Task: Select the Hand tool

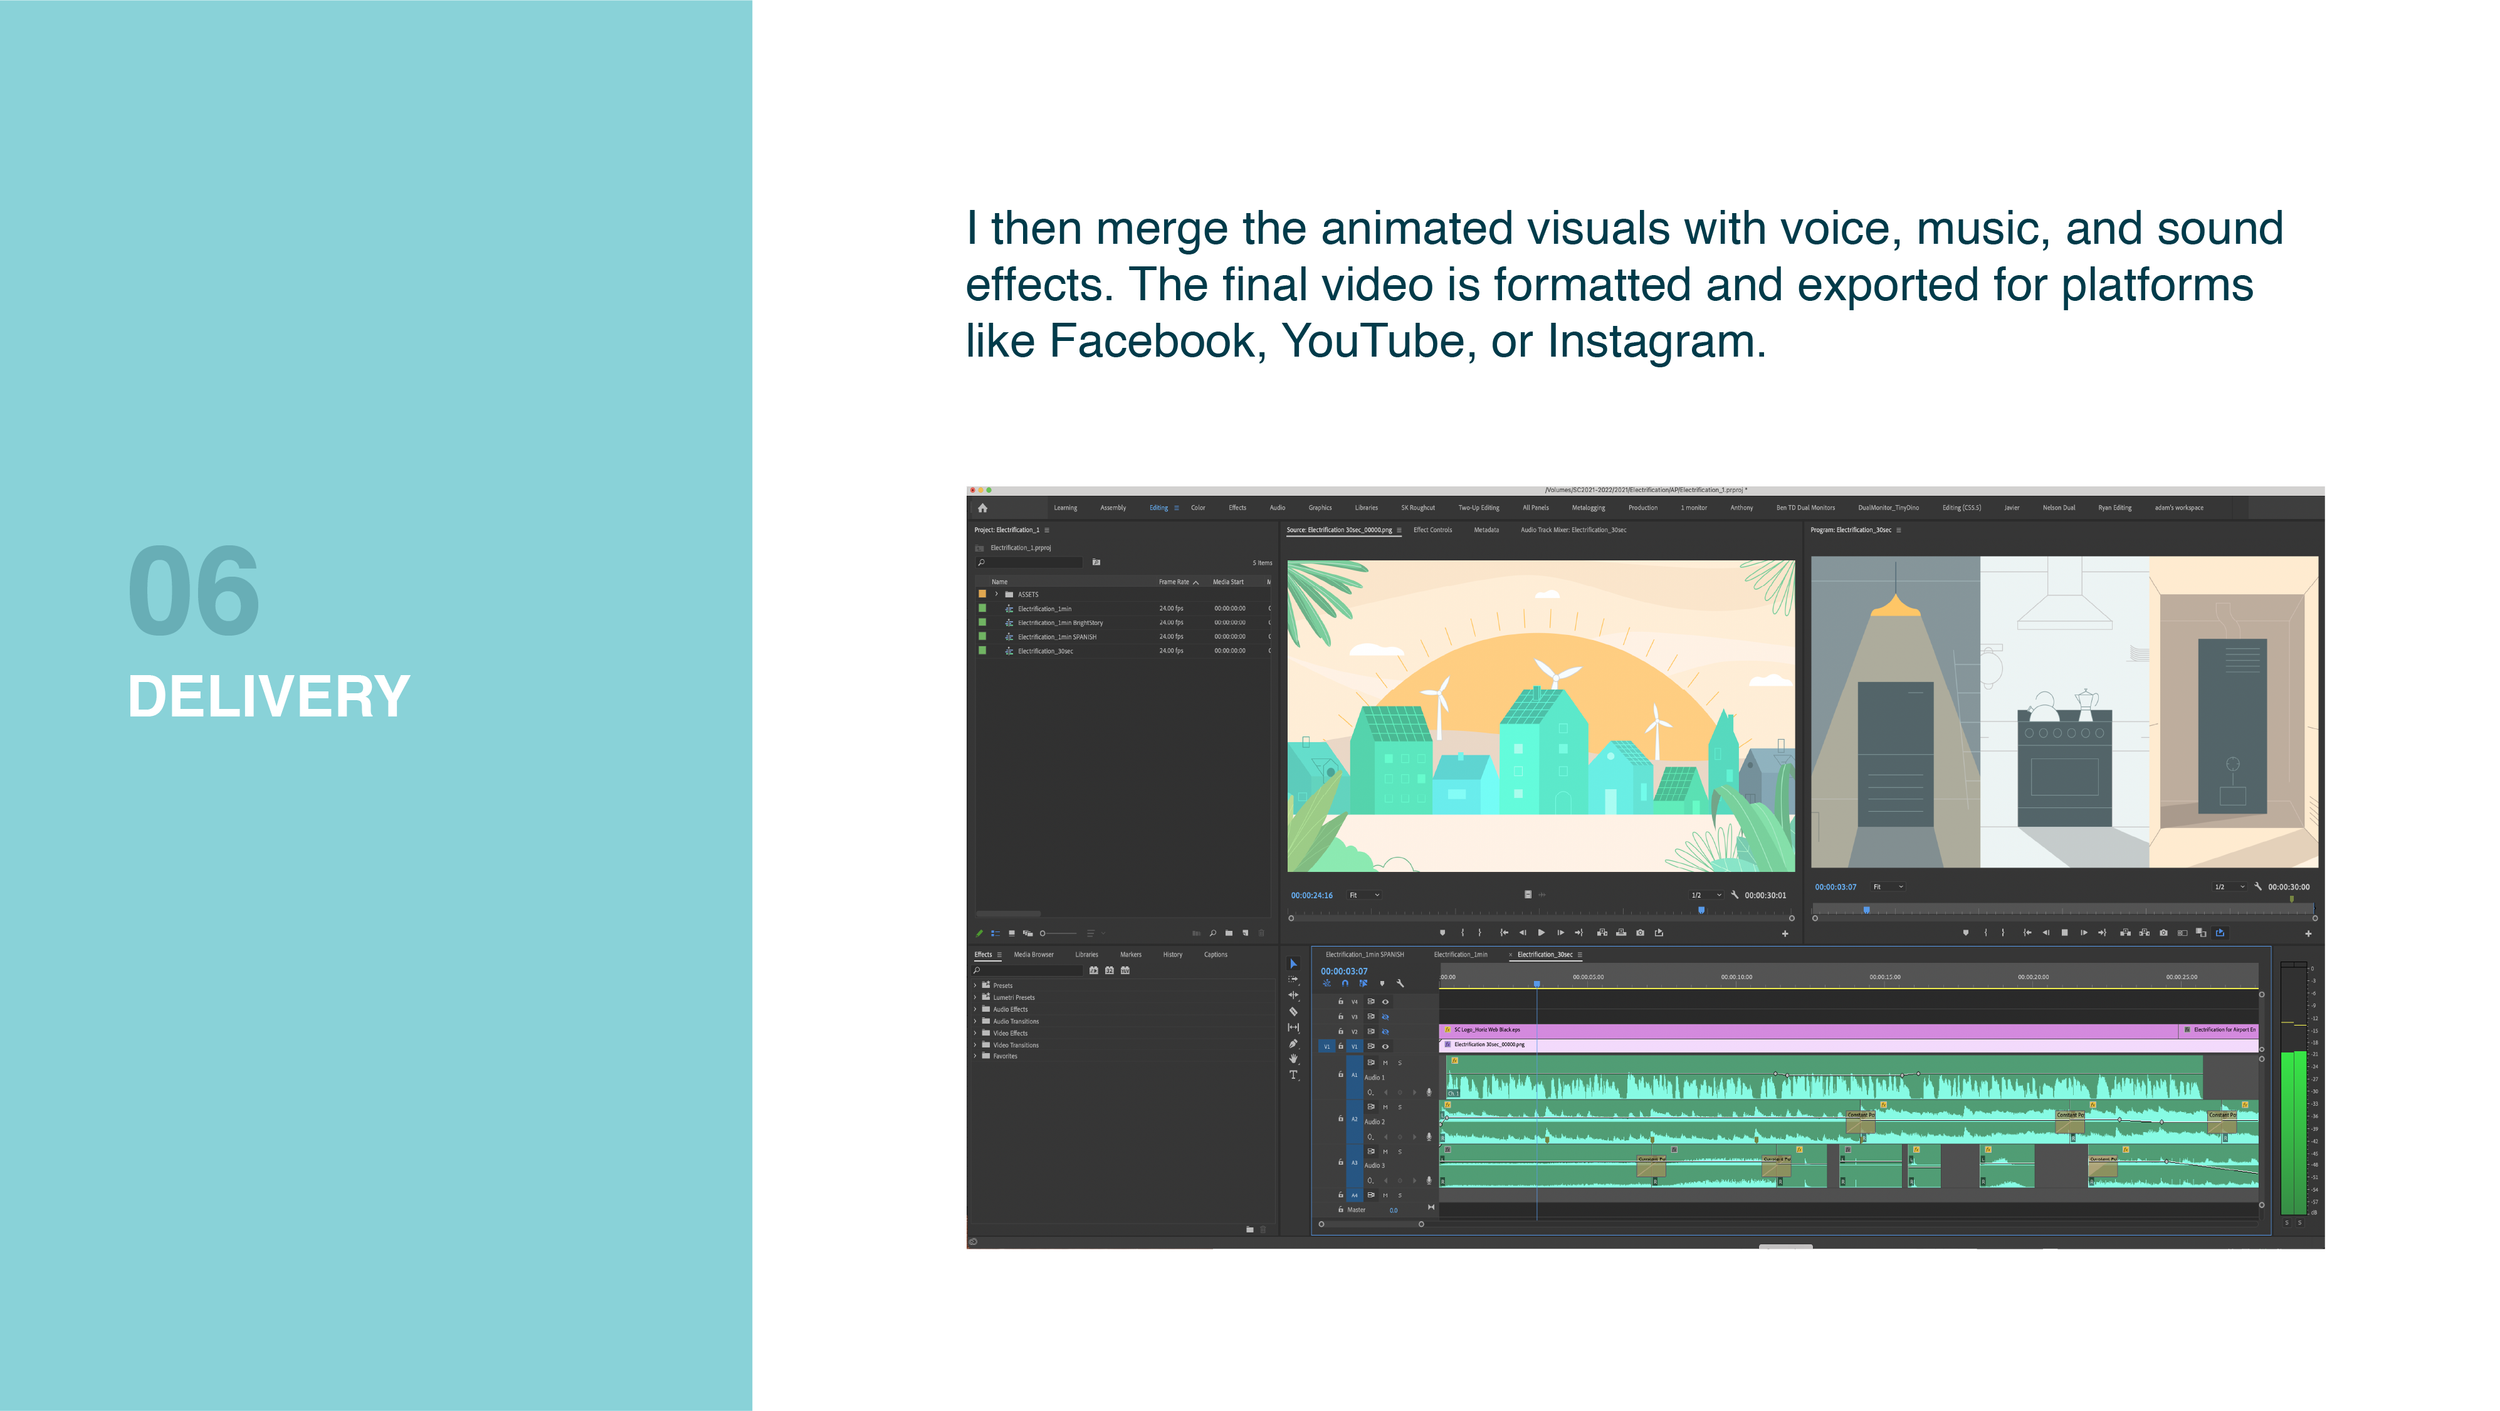Action: [x=1293, y=1059]
